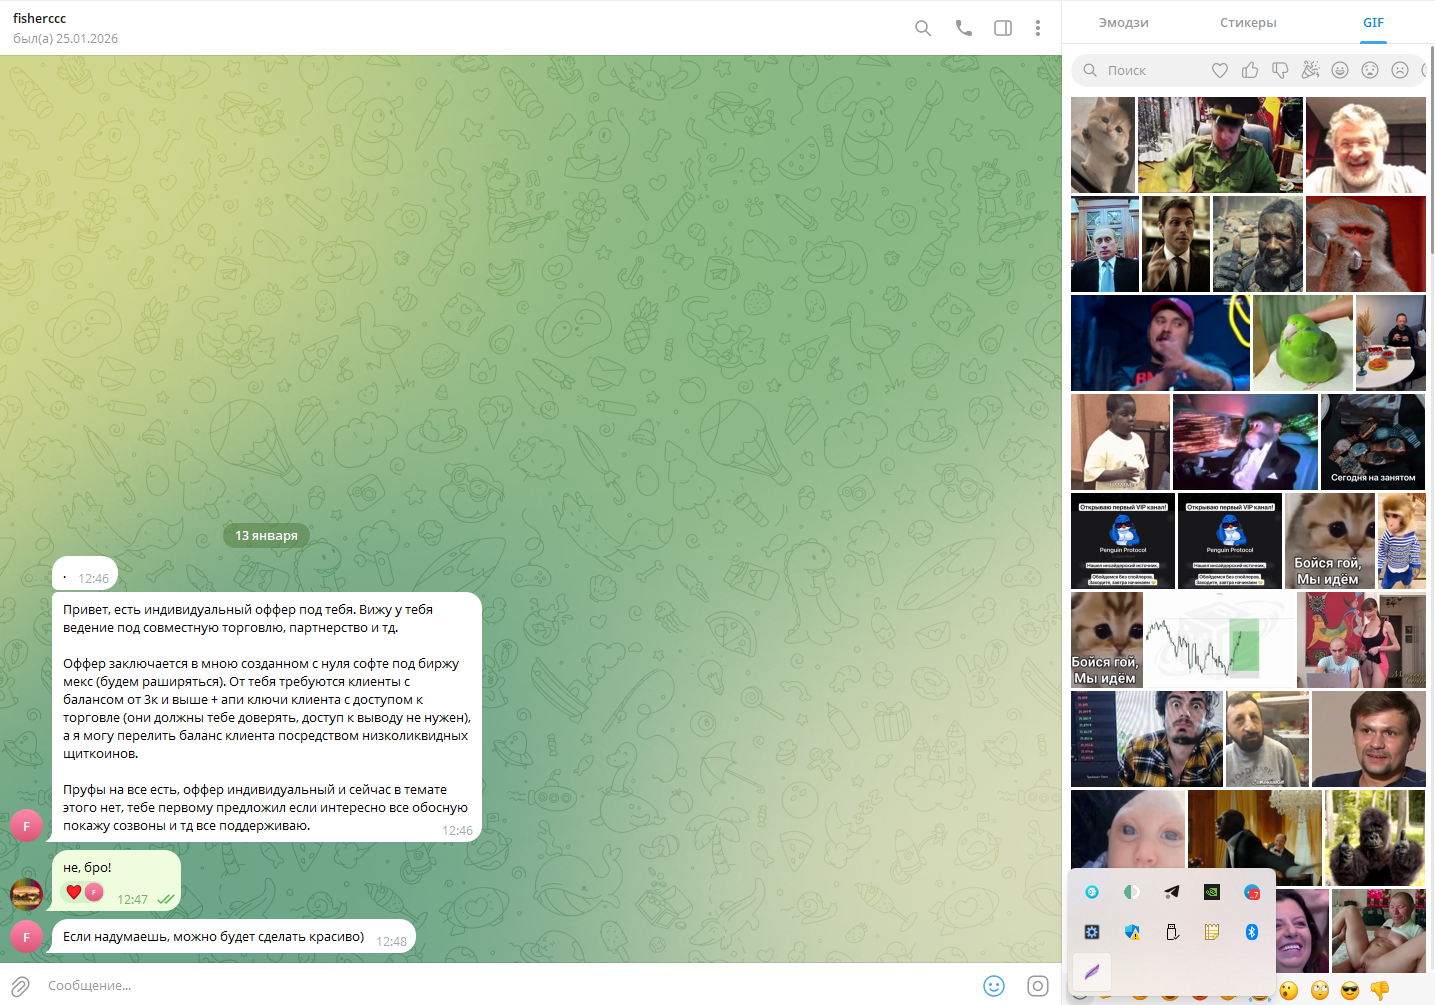This screenshot has width=1435, height=1005.
Task: Click the red heart reaction on 'не, бро!'
Action: (x=74, y=892)
